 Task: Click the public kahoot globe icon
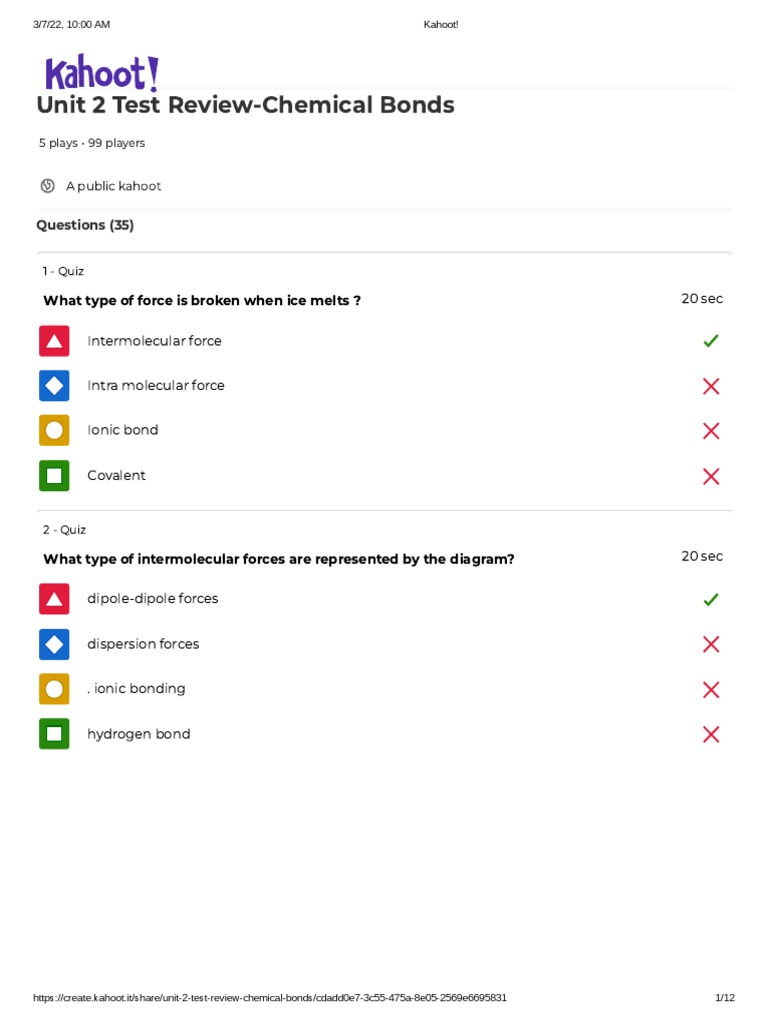(x=47, y=186)
